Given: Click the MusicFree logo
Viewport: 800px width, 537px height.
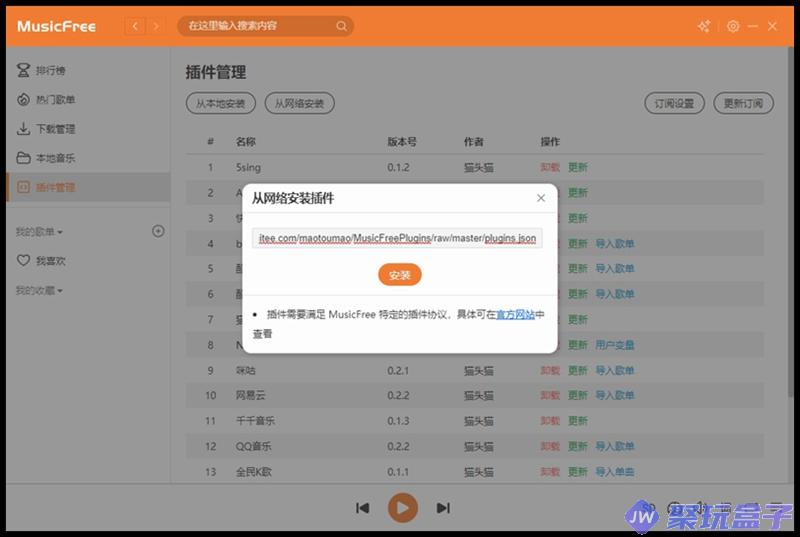Looking at the screenshot, I should tap(56, 26).
